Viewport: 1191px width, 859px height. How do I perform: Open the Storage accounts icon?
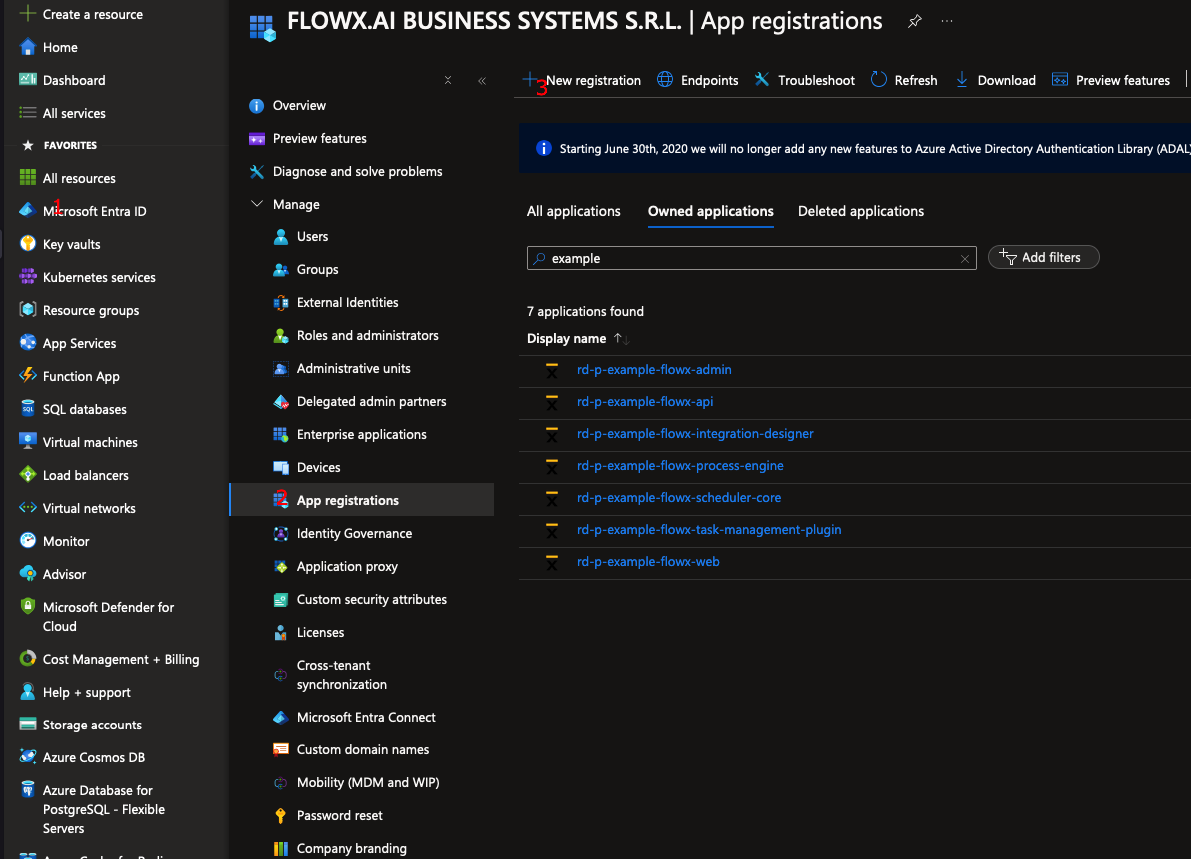[x=27, y=724]
